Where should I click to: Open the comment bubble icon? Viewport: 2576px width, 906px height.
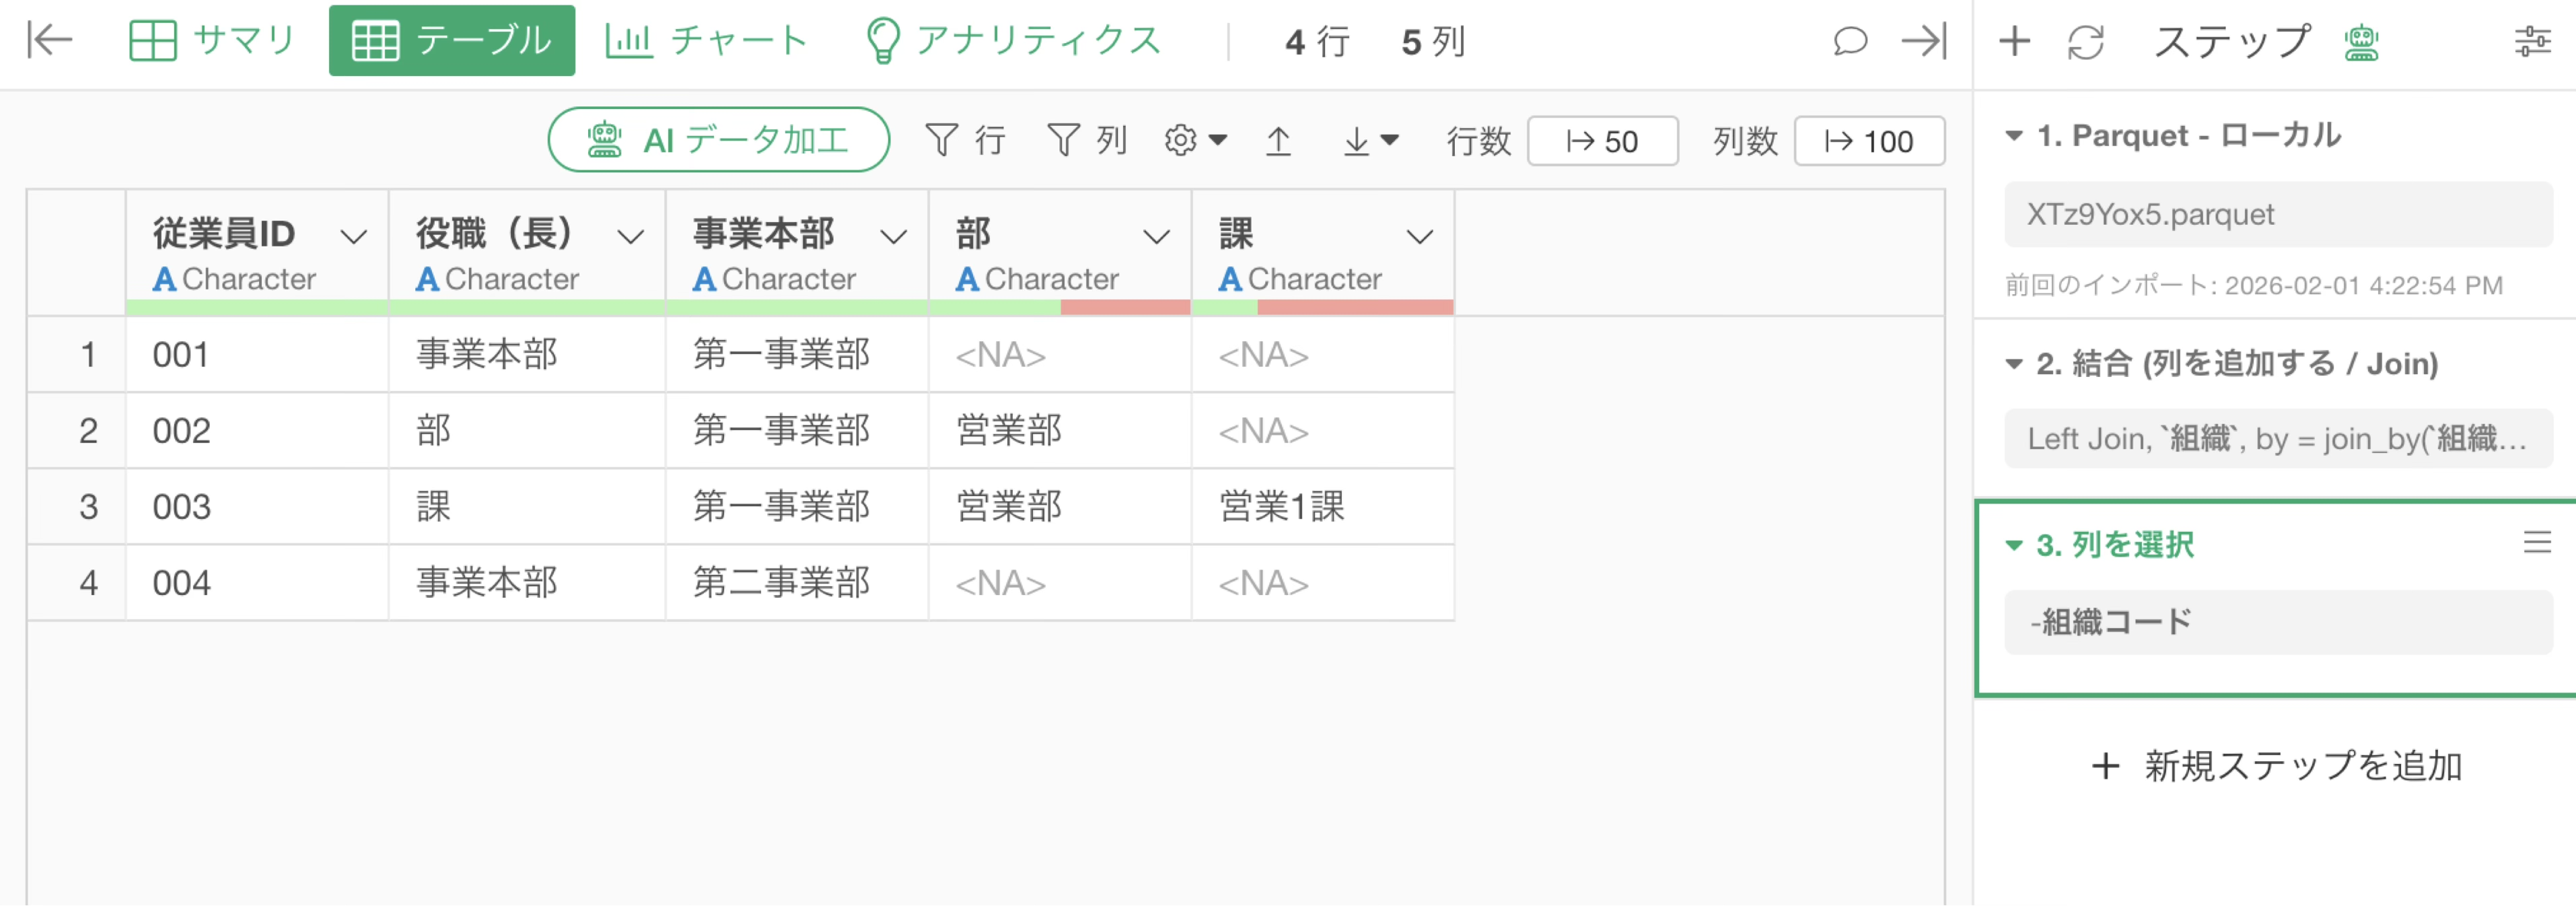(1850, 41)
